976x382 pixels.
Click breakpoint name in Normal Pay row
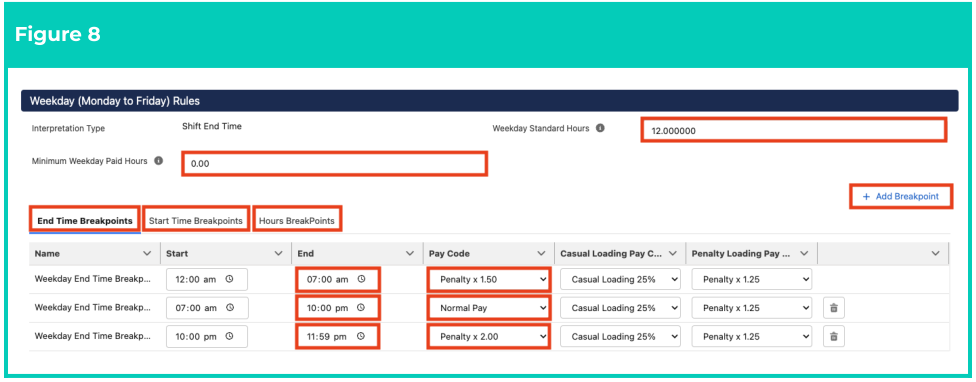93,307
